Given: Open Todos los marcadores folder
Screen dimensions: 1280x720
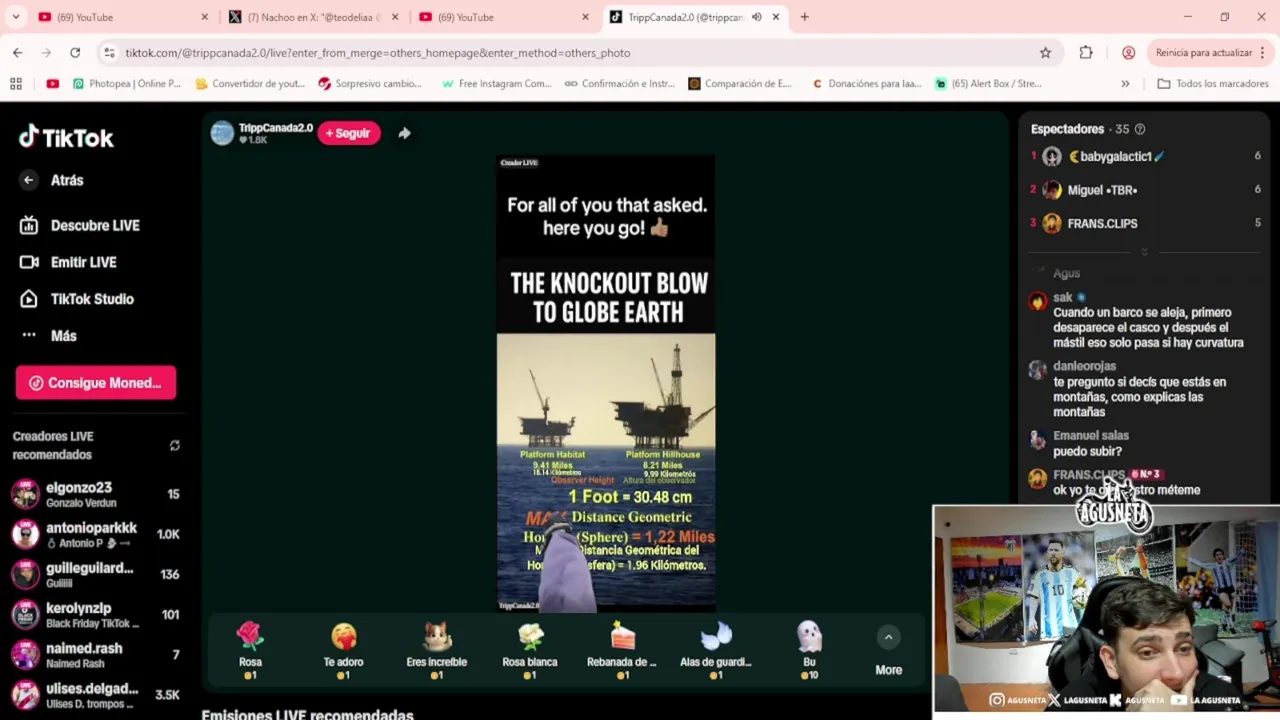Looking at the screenshot, I should pyautogui.click(x=1212, y=84).
